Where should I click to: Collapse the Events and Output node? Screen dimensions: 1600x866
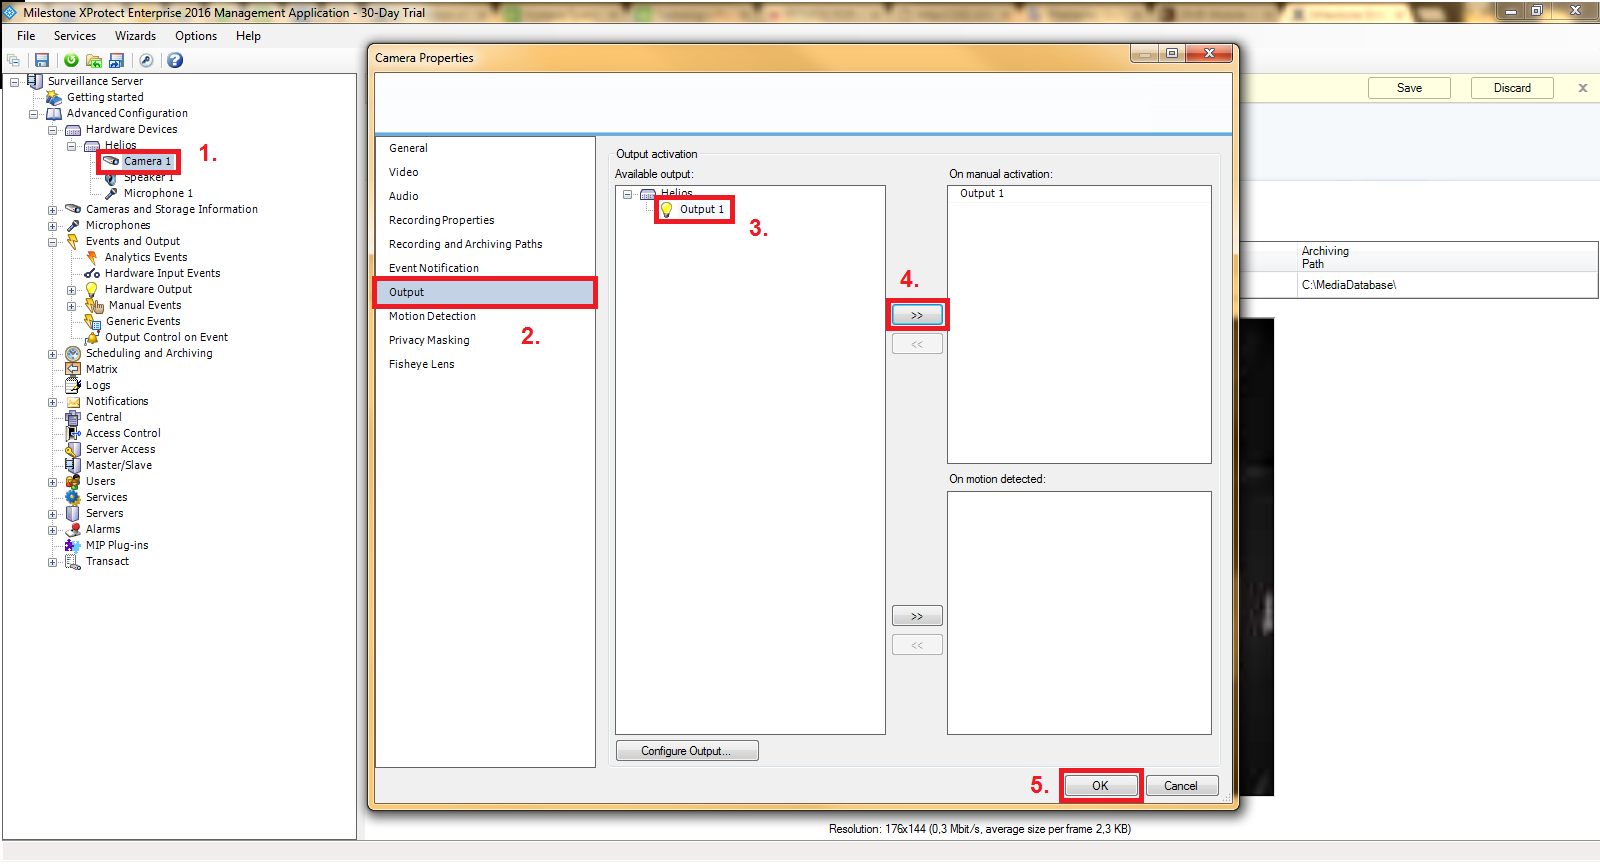point(52,242)
